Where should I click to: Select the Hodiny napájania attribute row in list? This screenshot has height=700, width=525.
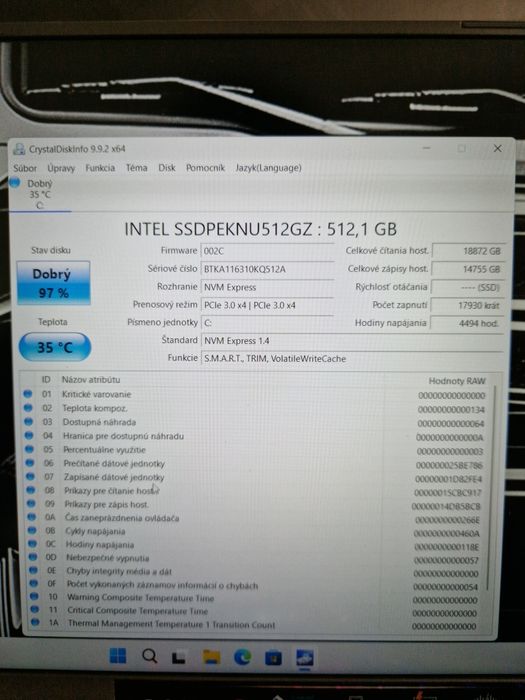click(254, 545)
